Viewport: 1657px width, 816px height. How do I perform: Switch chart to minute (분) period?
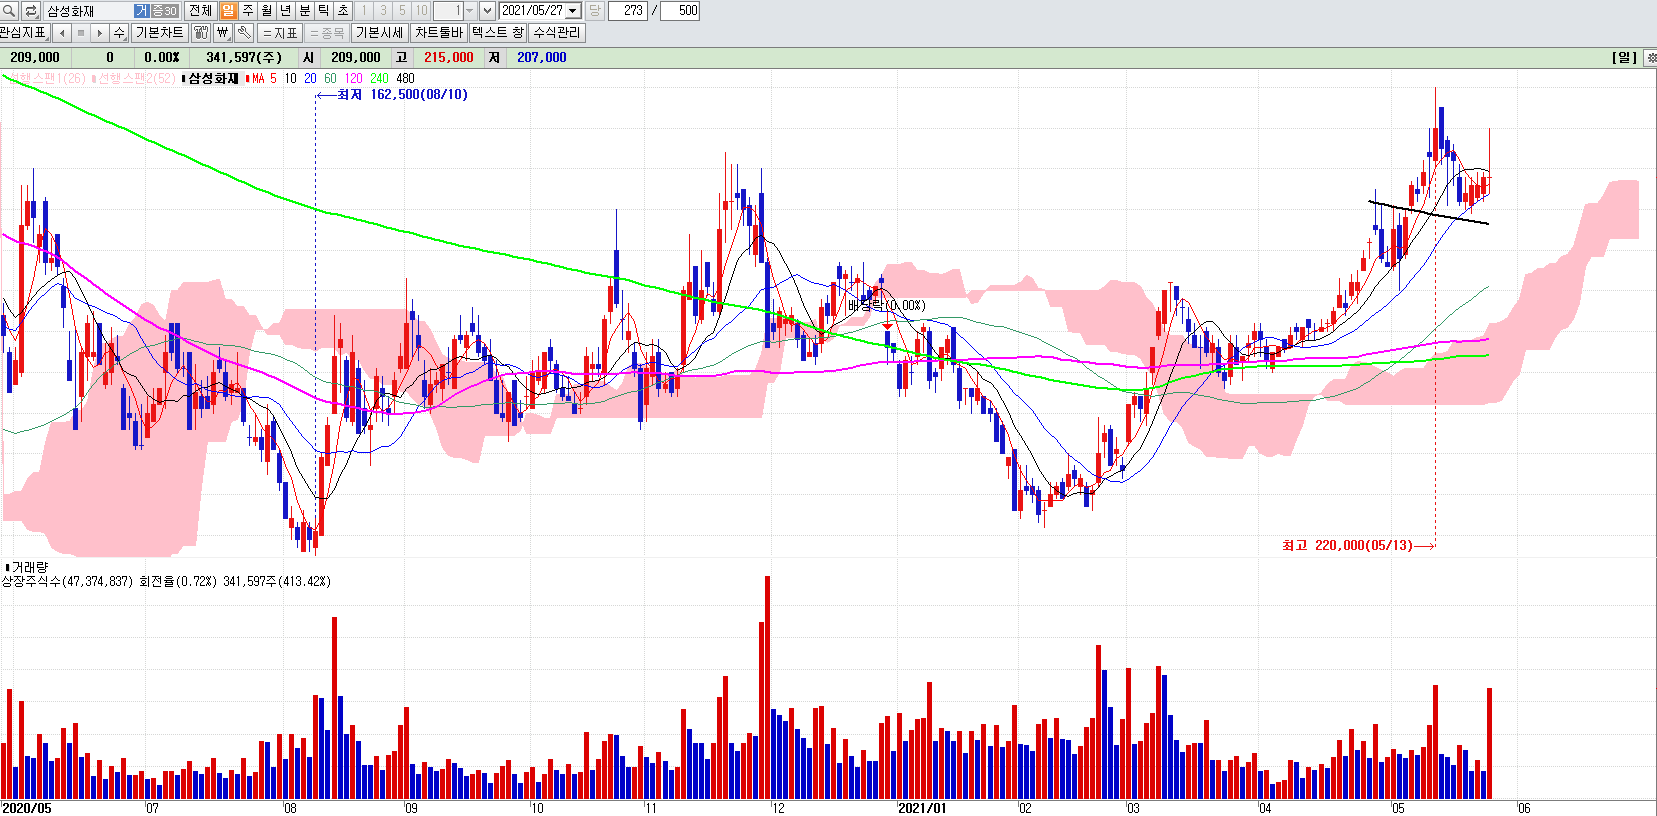pyautogui.click(x=304, y=11)
